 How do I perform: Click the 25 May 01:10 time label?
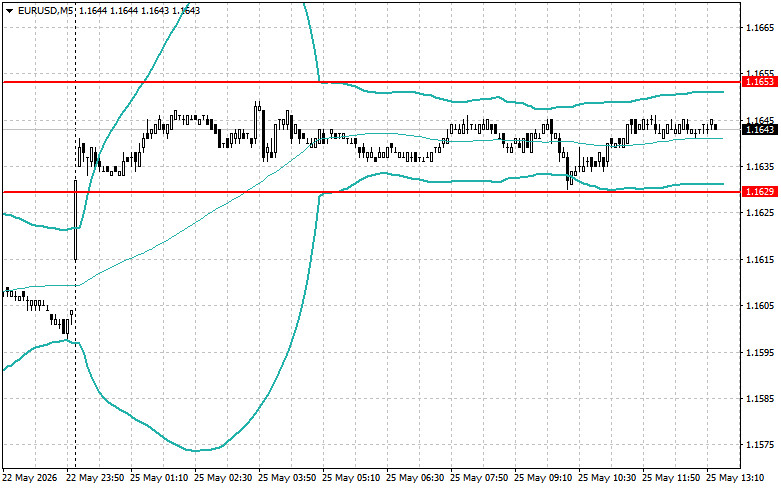159,478
